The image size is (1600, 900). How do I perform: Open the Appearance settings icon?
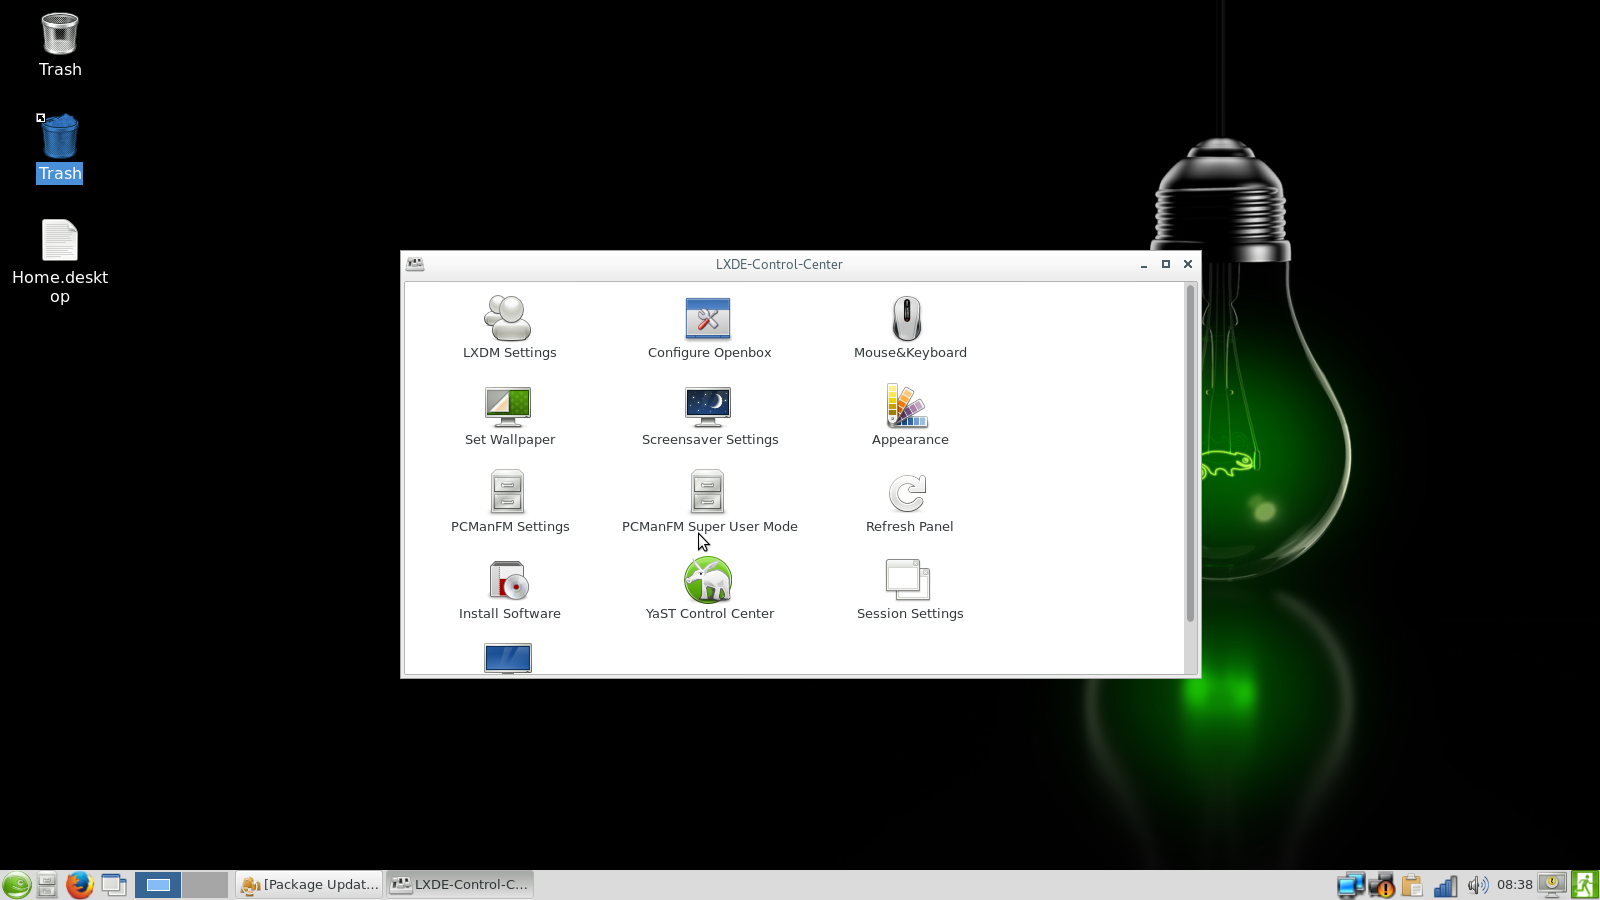point(907,407)
